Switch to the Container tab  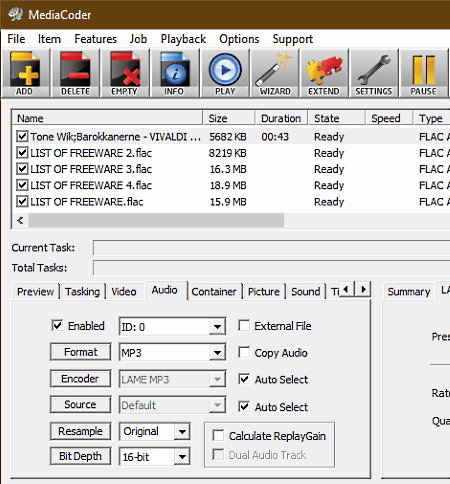(x=214, y=292)
